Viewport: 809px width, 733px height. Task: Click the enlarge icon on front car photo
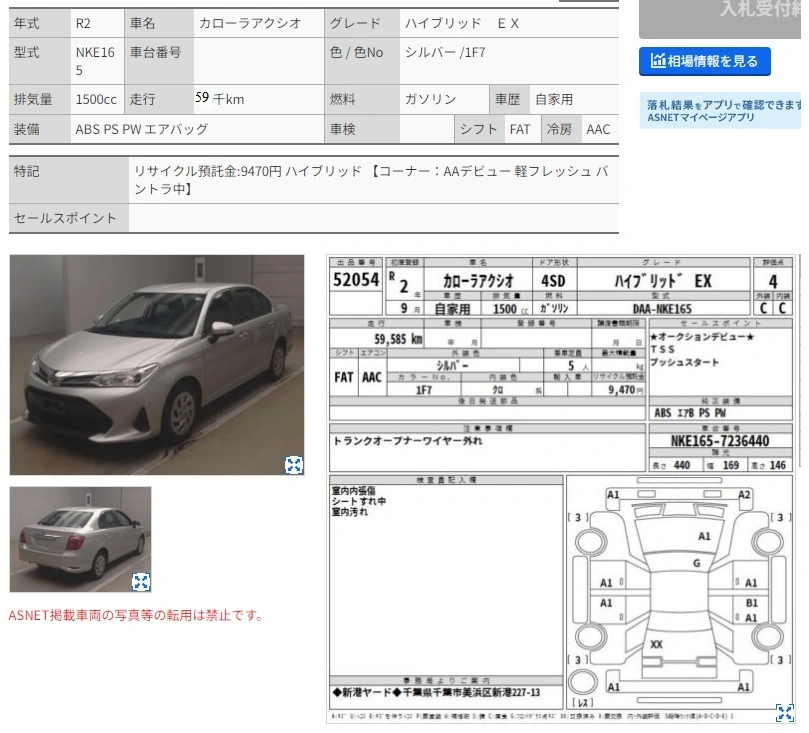click(294, 465)
